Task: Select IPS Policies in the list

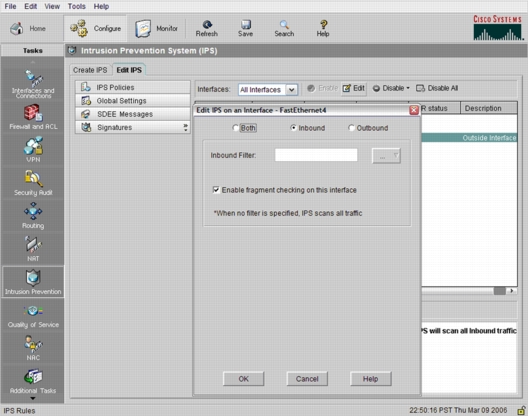Action: (x=132, y=87)
